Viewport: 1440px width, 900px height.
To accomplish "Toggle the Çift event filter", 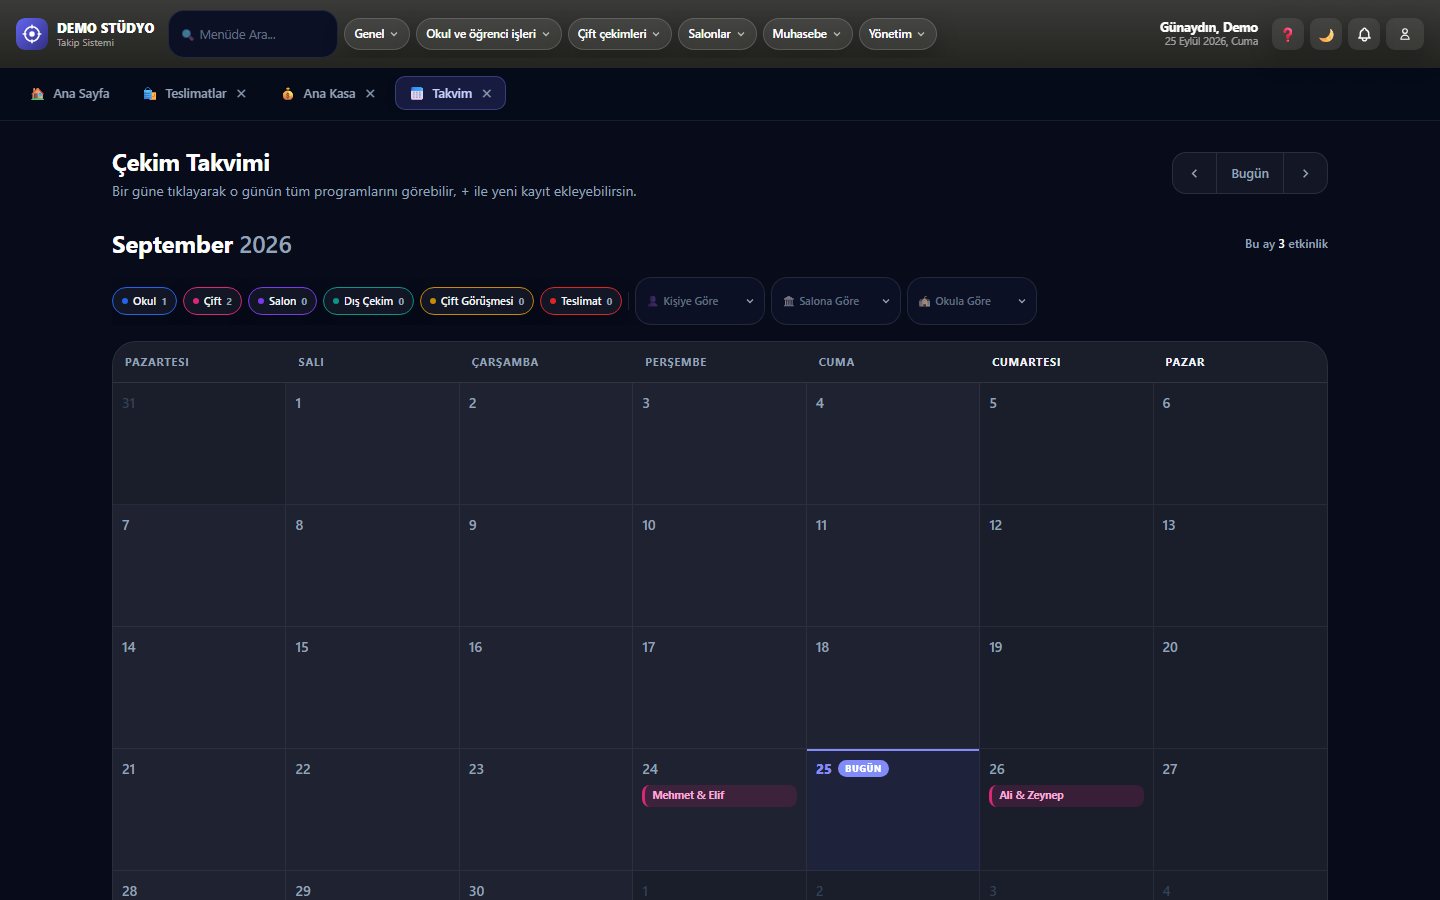I will [x=212, y=301].
